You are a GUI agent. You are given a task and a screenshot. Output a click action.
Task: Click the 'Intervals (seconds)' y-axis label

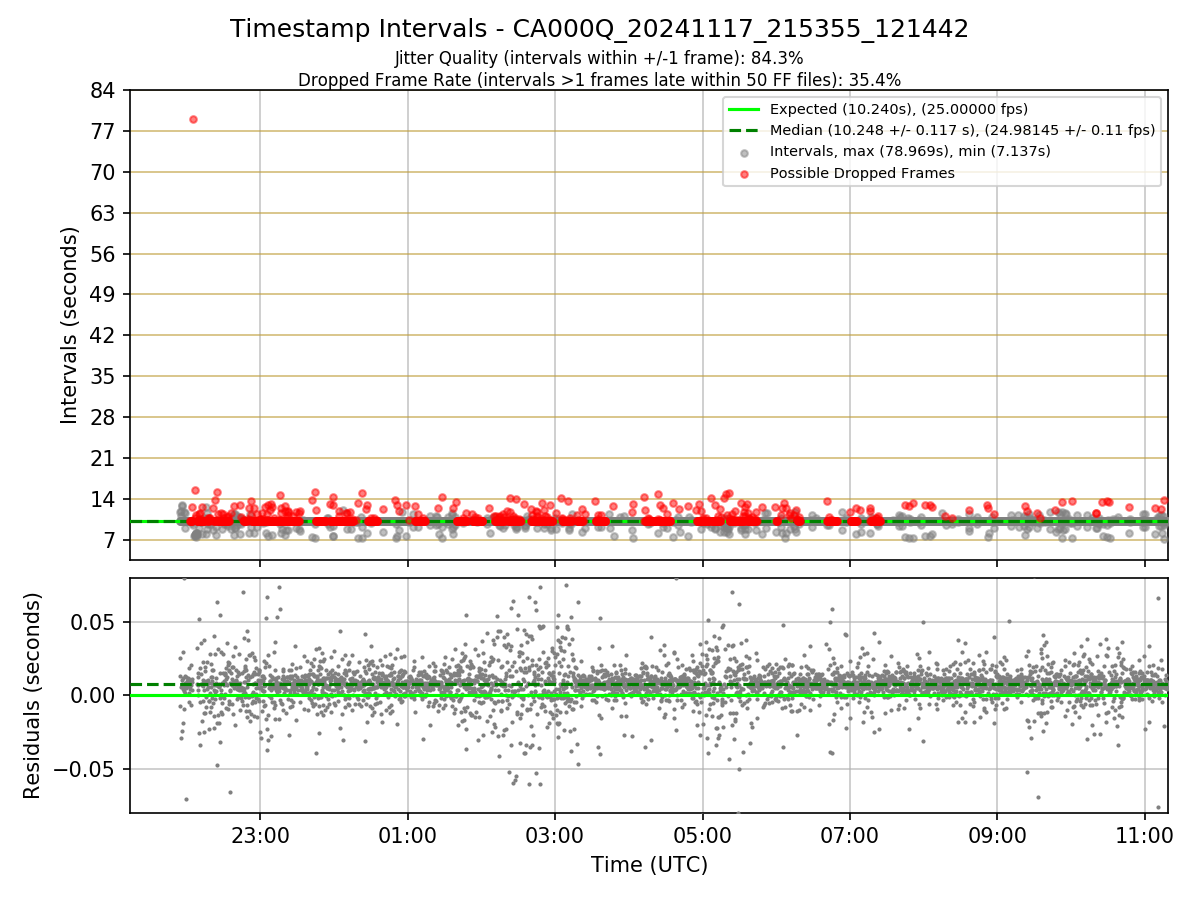click(69, 325)
